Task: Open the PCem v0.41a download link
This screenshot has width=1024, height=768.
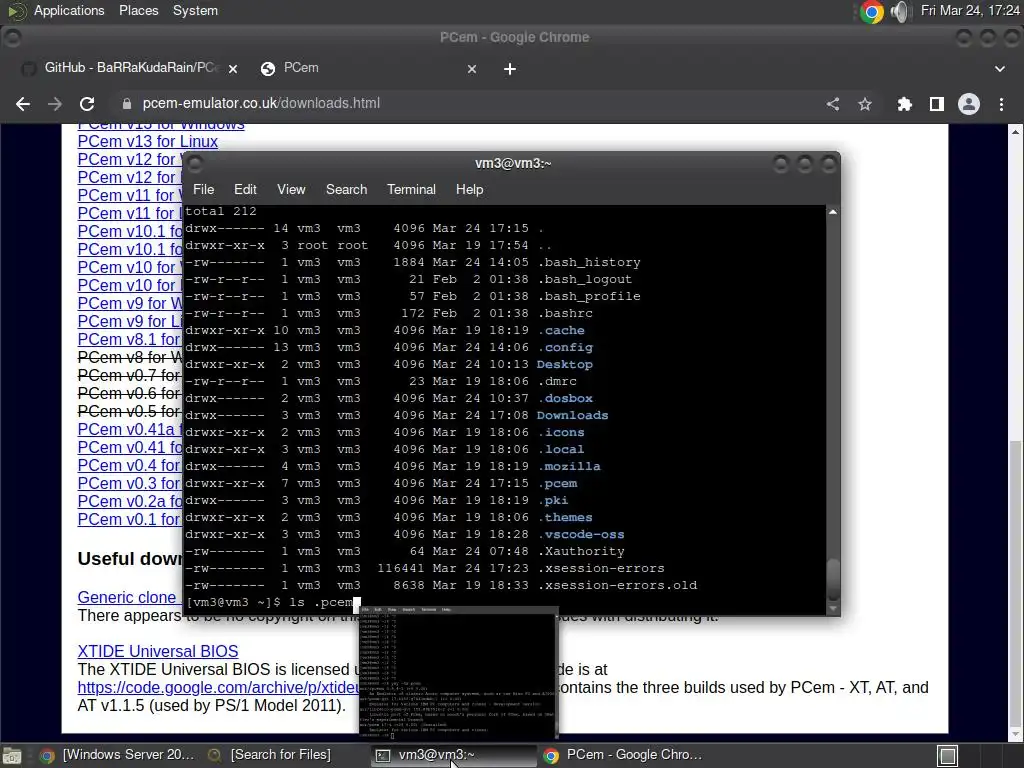Action: (x=129, y=430)
